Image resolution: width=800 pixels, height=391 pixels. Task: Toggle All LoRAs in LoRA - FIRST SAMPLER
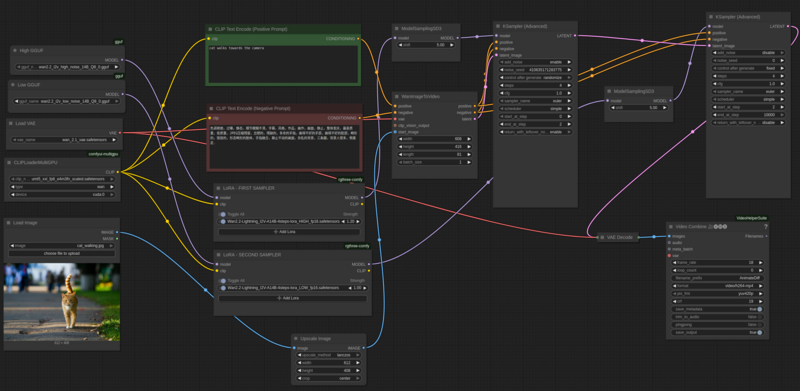pyautogui.click(x=222, y=214)
